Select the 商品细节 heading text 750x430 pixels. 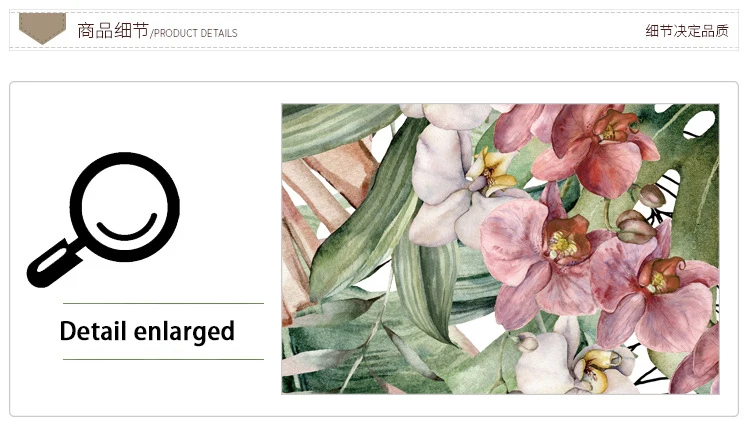click(x=113, y=30)
